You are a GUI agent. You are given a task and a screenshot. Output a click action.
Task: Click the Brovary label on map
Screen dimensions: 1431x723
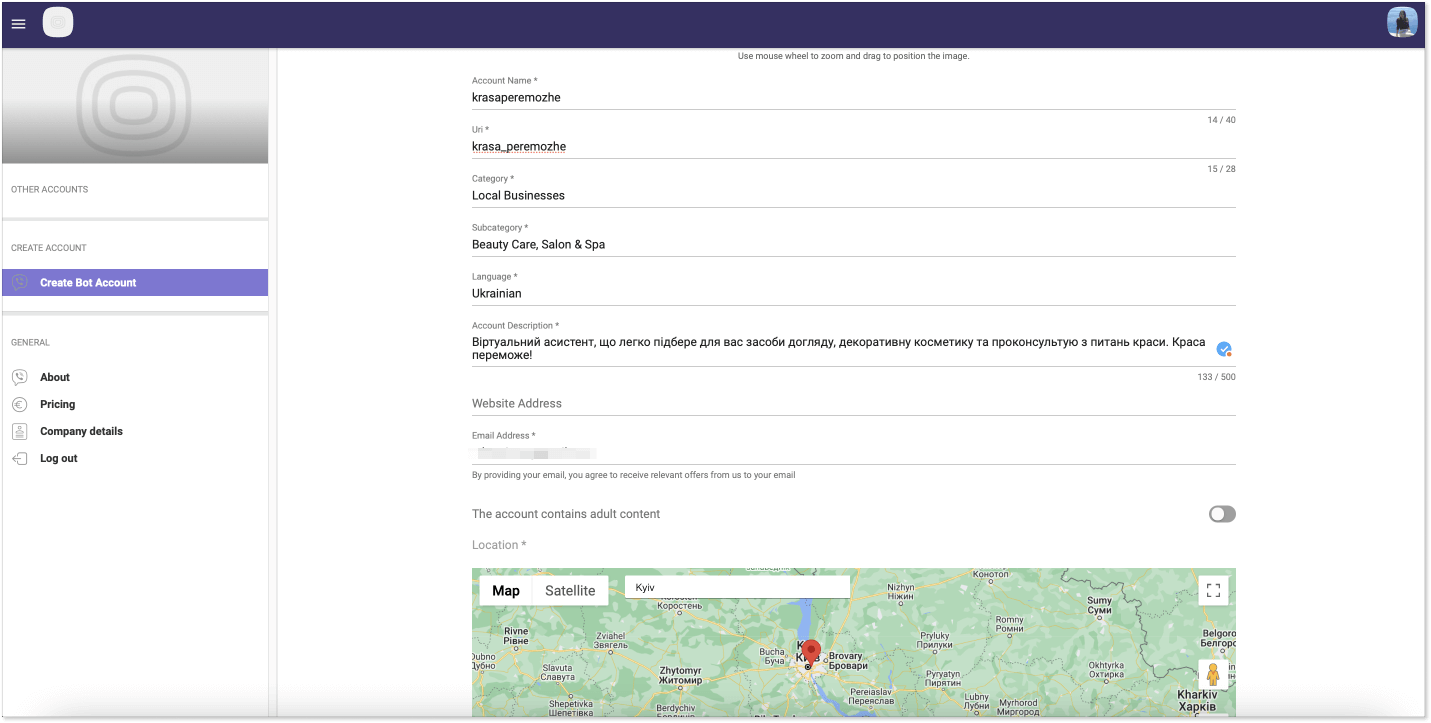point(846,662)
